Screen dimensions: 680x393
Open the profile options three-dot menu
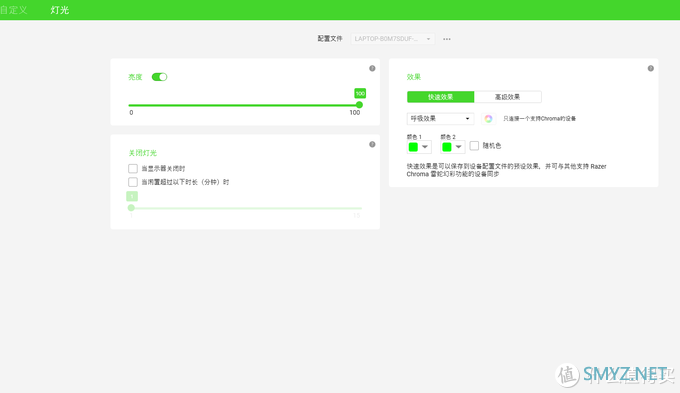(x=447, y=39)
